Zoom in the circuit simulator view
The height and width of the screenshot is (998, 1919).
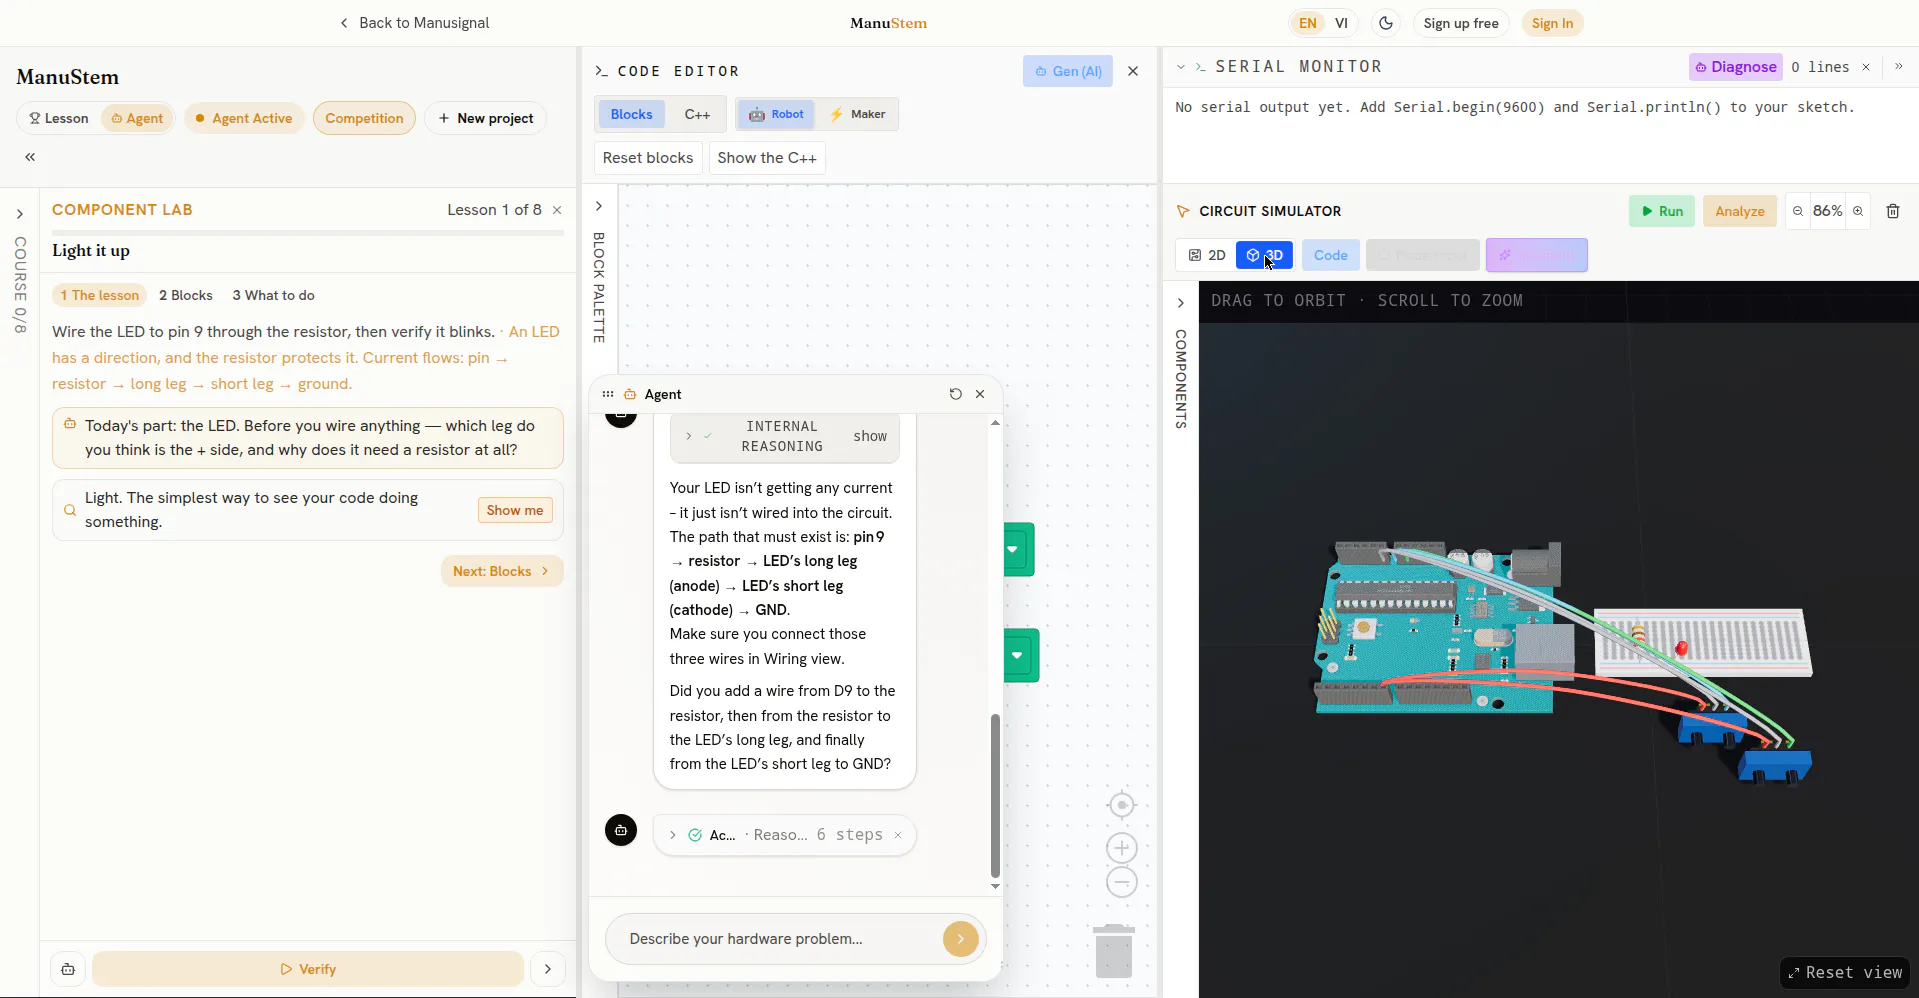click(1858, 211)
